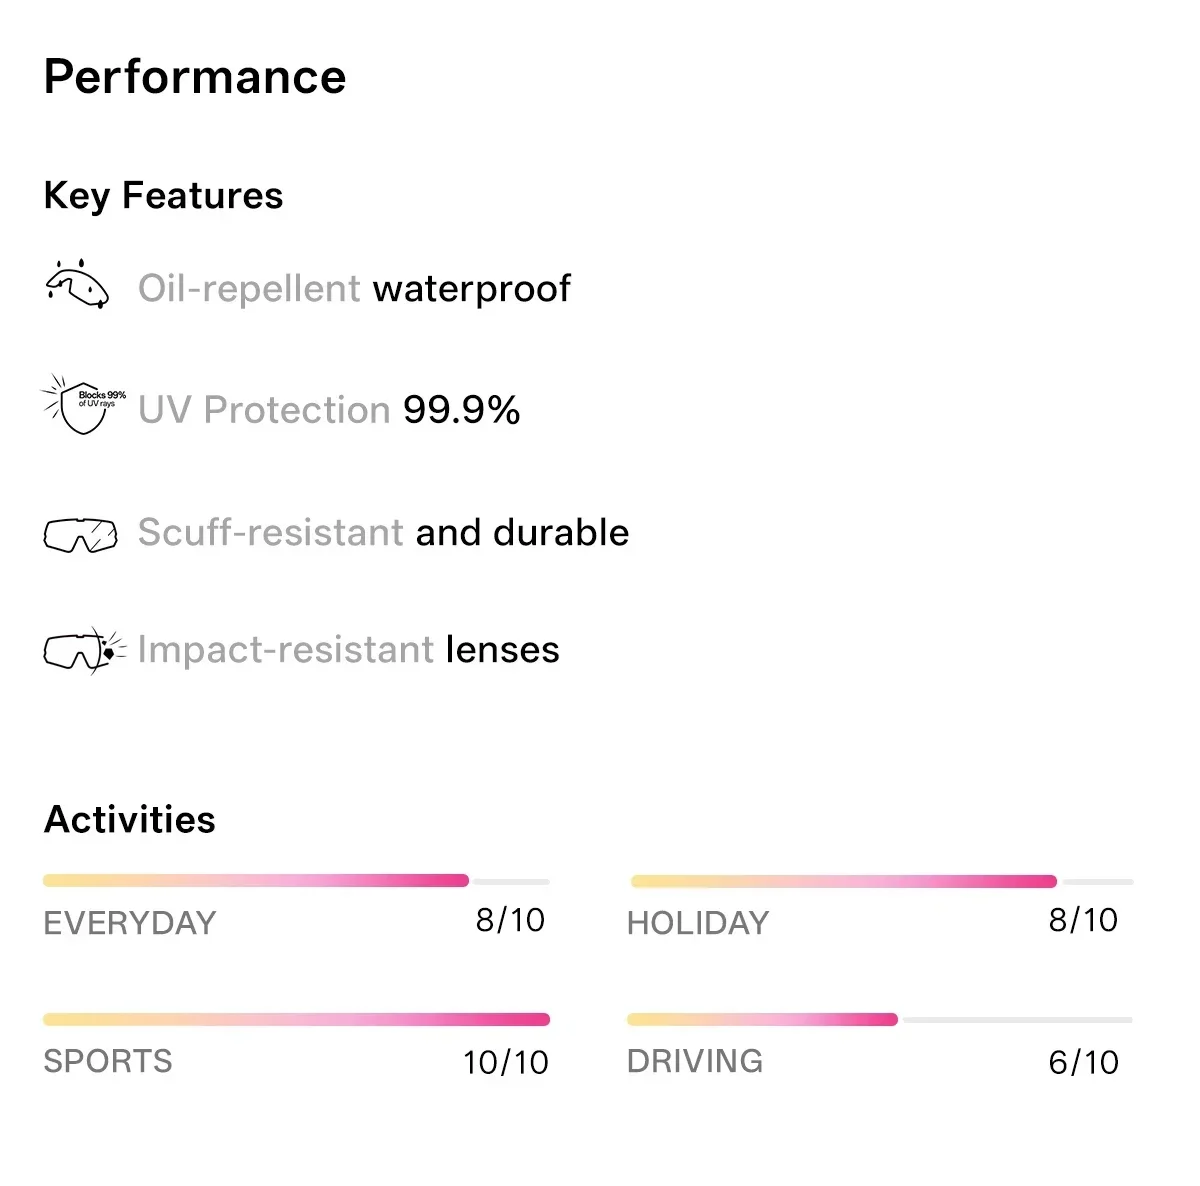Click the UV protection shield icon
This screenshot has width=1200, height=1186.
click(x=84, y=404)
